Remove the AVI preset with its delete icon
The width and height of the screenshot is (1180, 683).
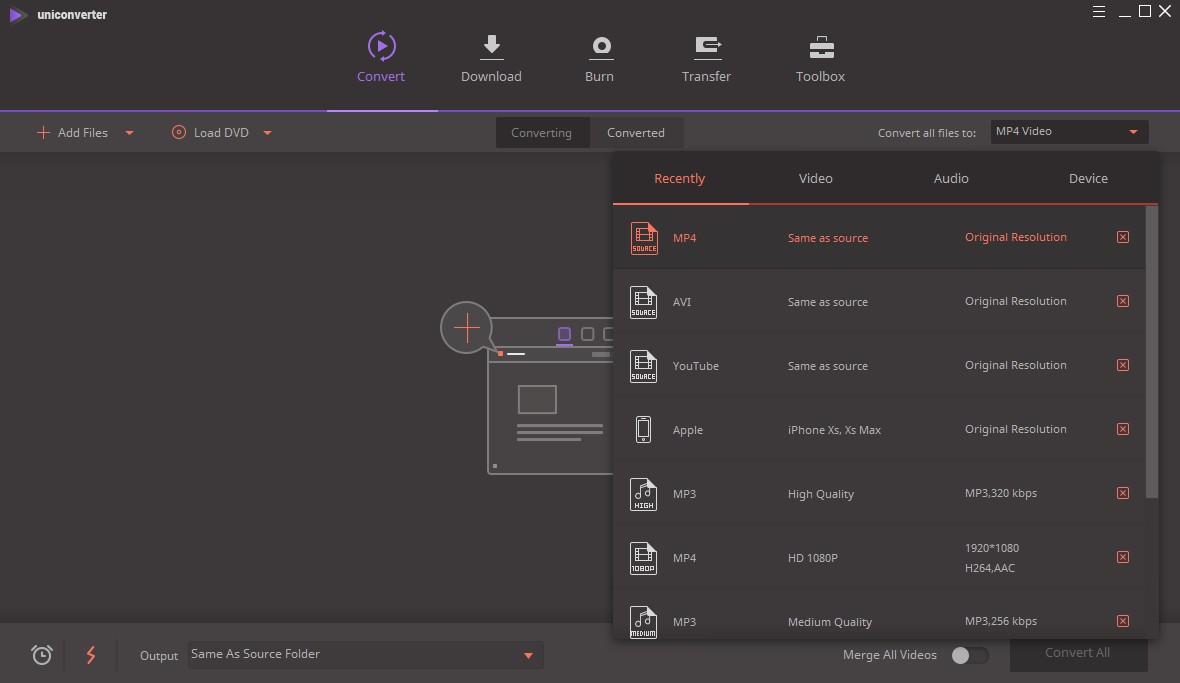tap(1122, 300)
